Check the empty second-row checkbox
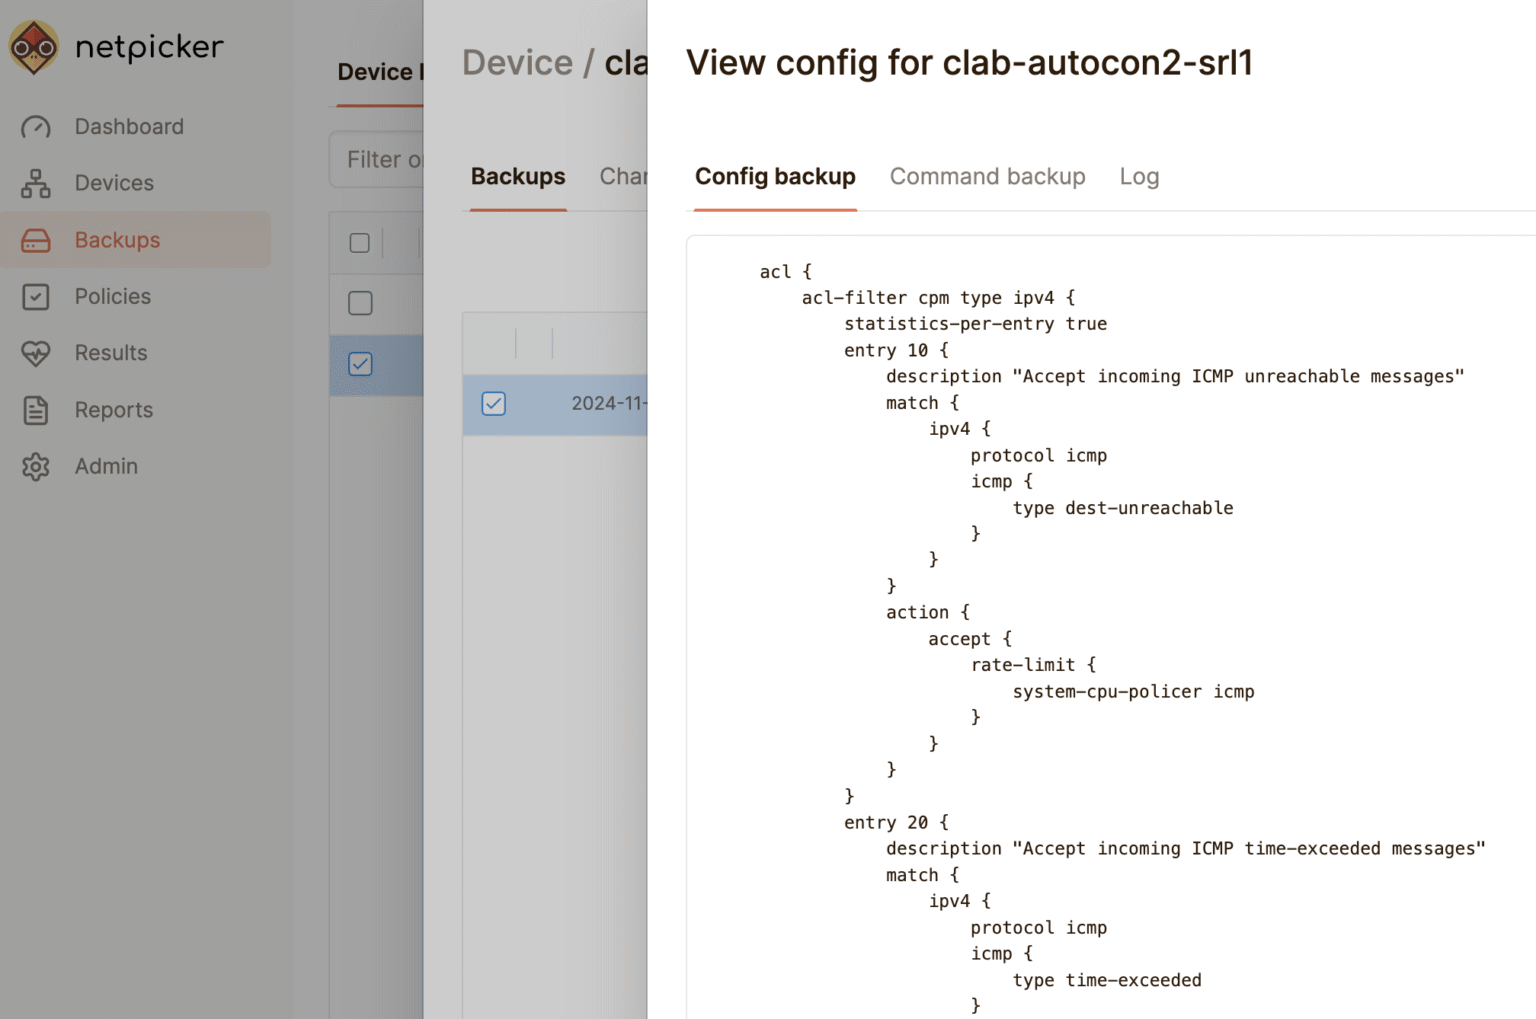 pyautogui.click(x=360, y=303)
